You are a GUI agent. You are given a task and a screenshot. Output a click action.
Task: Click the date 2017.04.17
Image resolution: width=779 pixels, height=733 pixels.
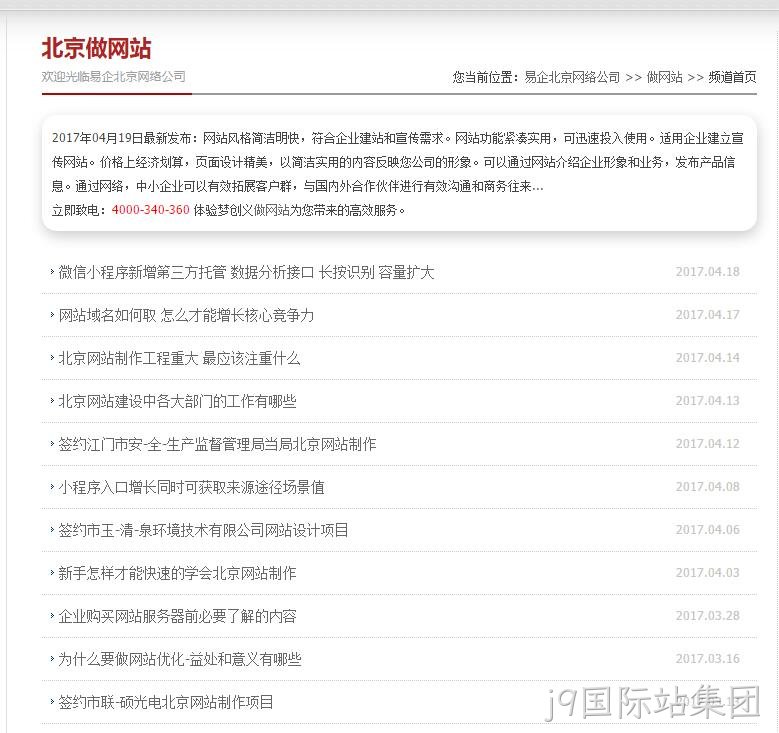[x=707, y=315]
